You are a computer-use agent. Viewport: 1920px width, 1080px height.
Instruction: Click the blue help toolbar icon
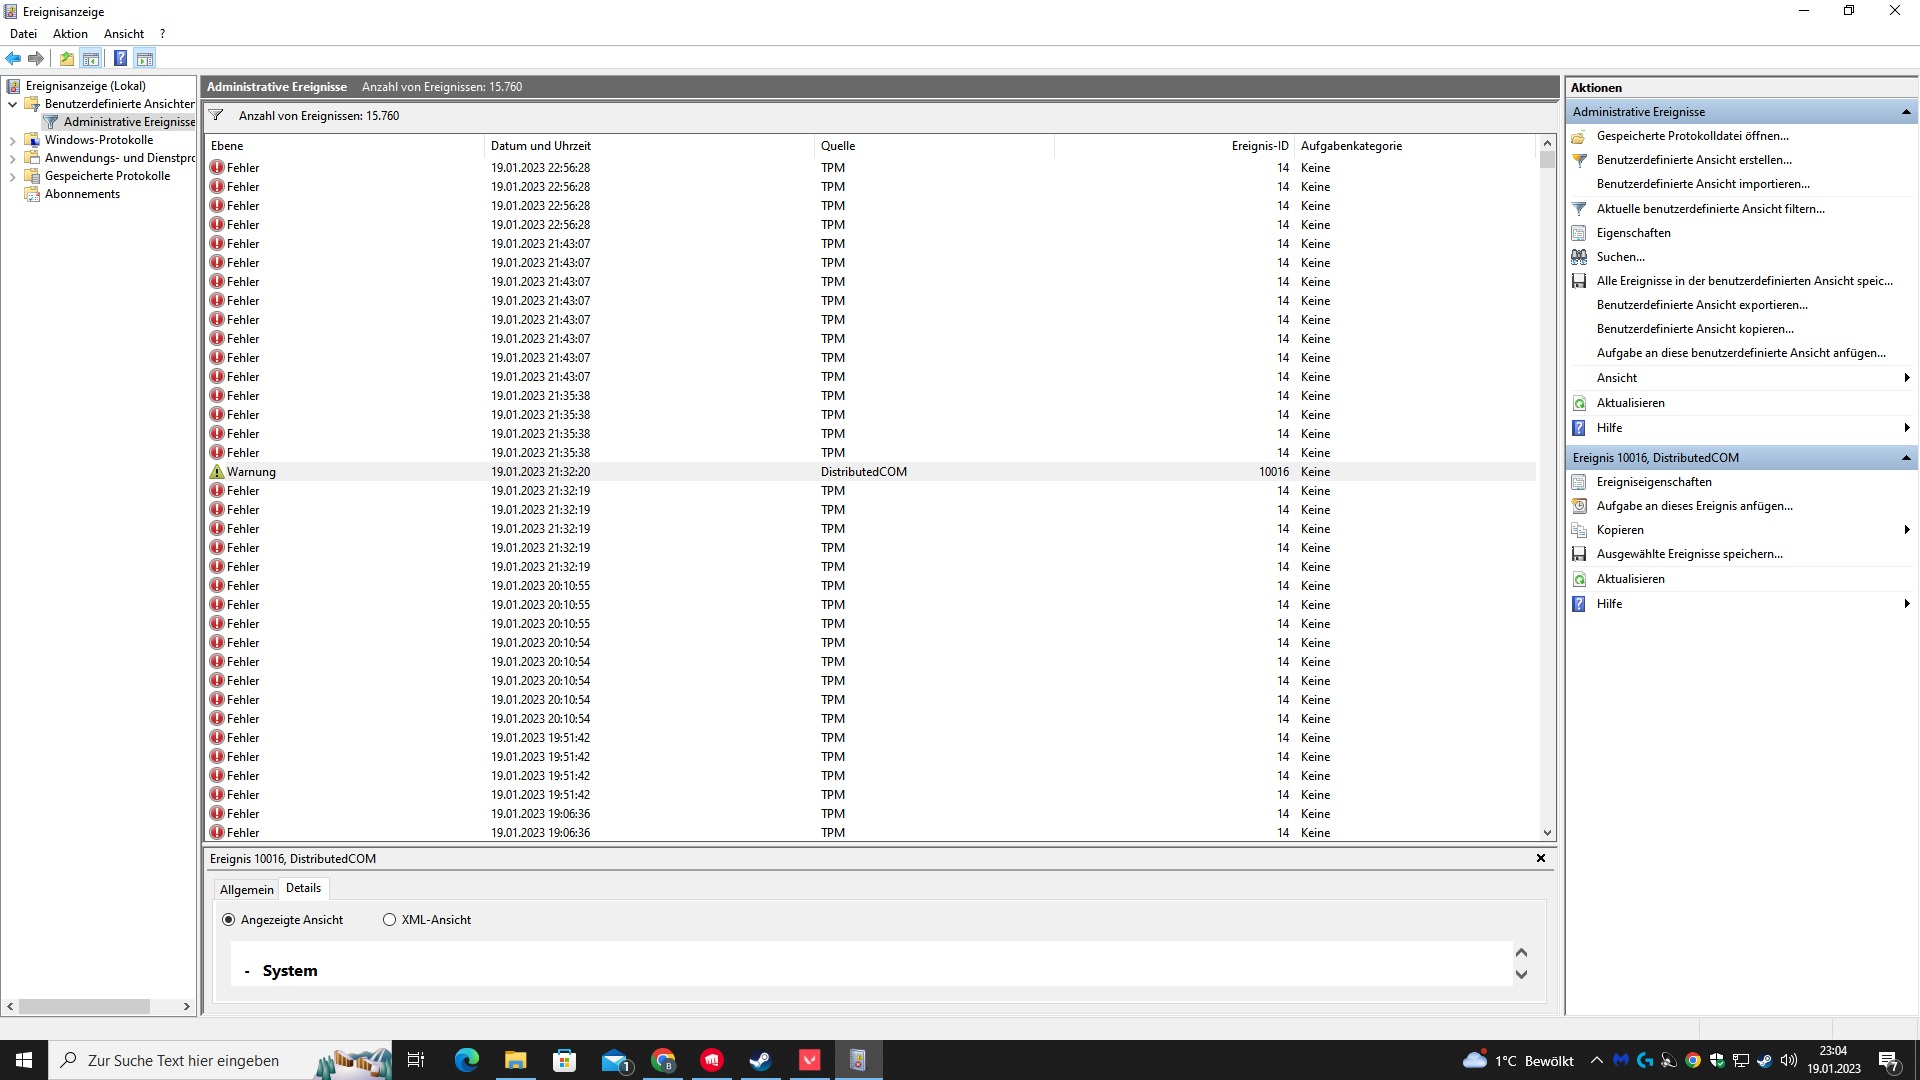pos(120,58)
